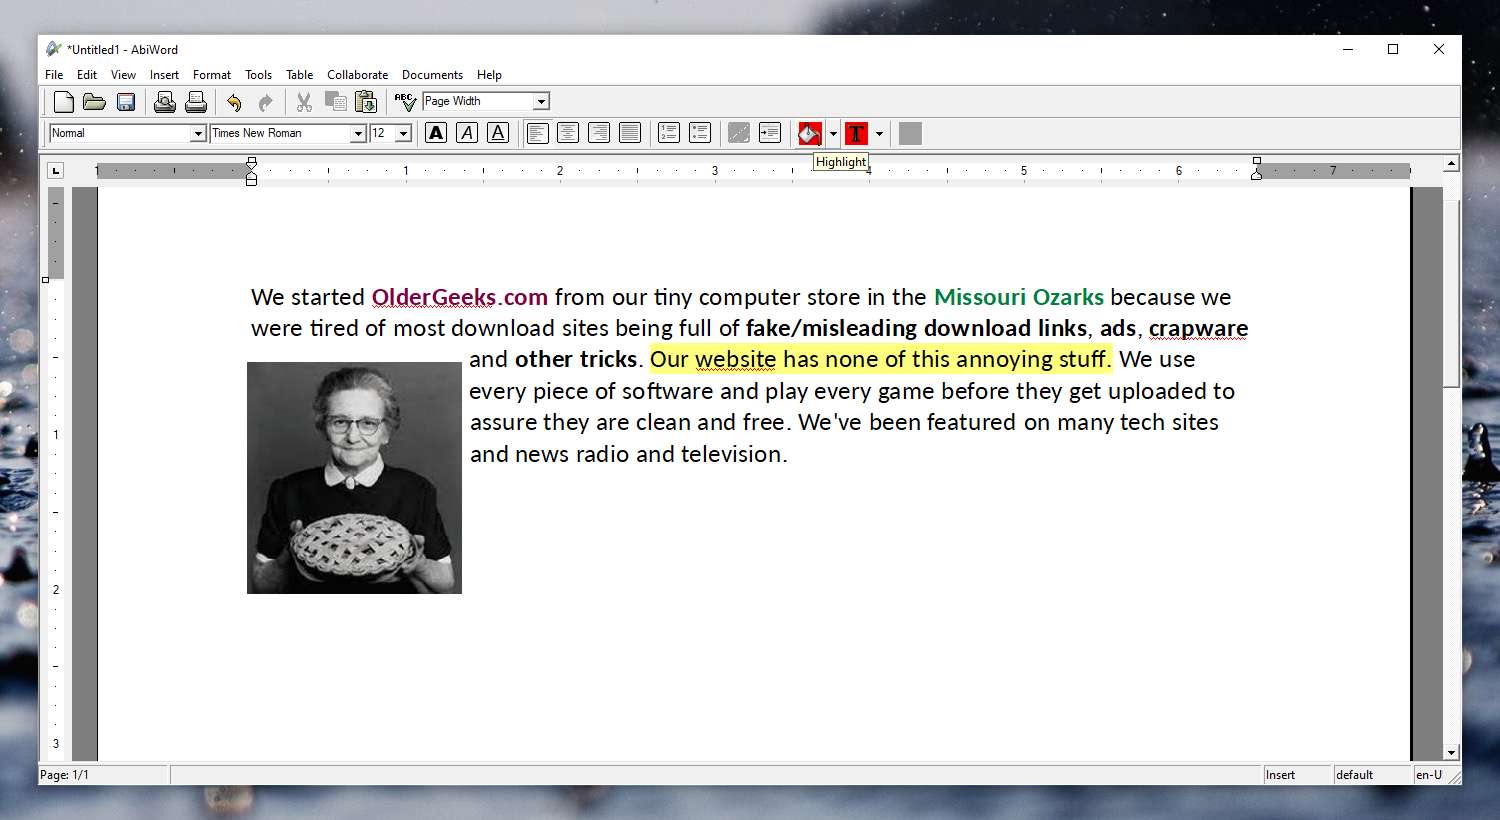
Task: Click the AbiWord app icon in title bar
Action: [53, 49]
